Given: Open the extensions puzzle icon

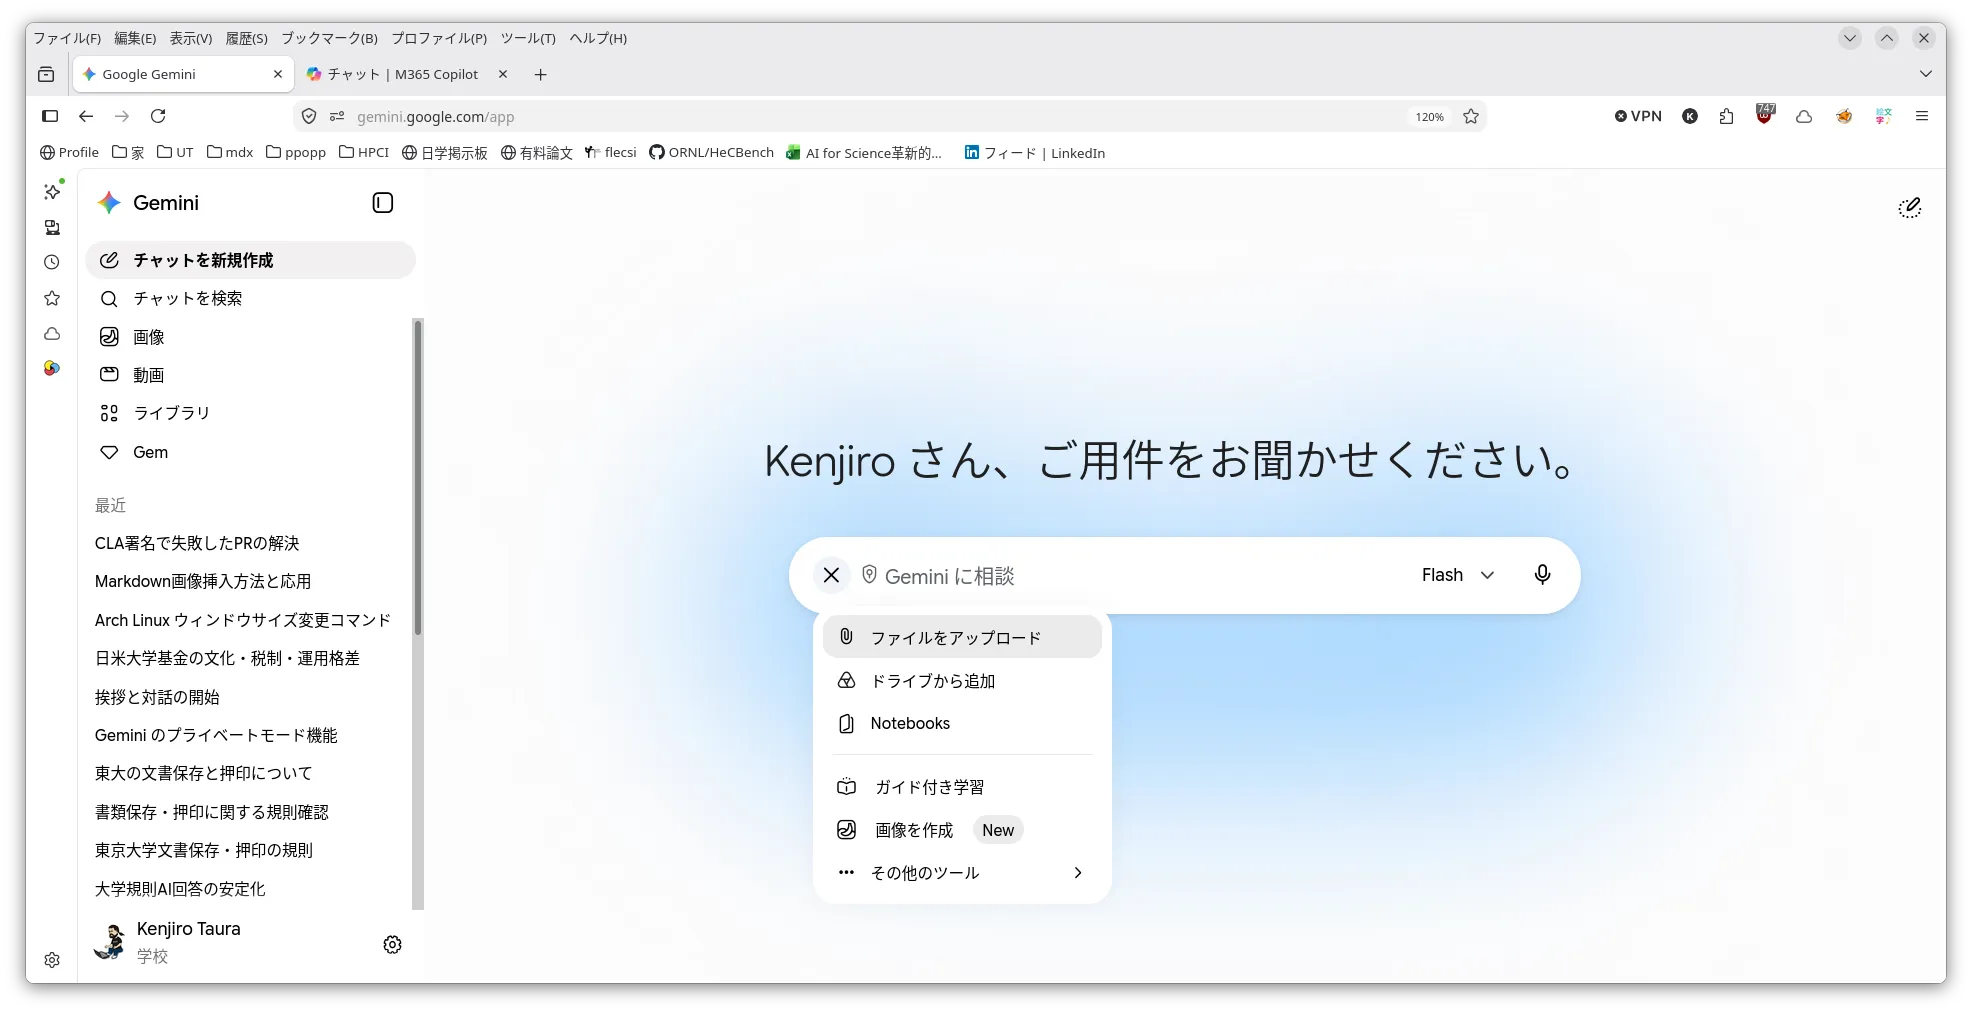Looking at the screenshot, I should pos(1726,116).
